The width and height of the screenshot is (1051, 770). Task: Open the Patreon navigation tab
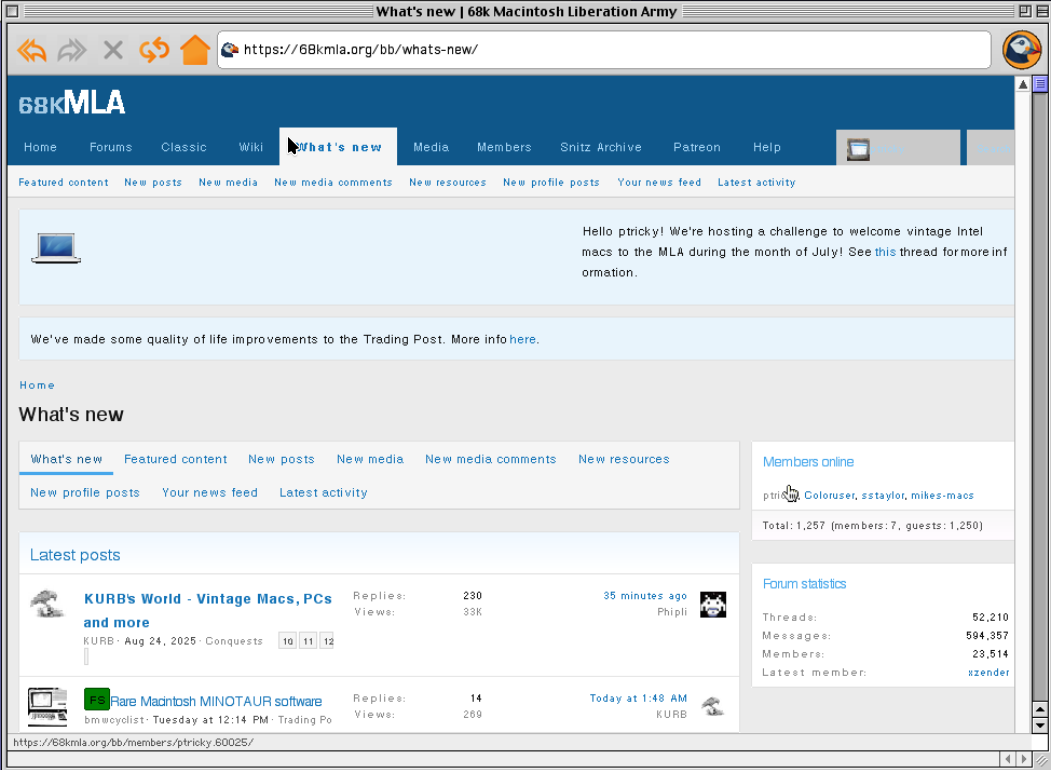point(696,147)
